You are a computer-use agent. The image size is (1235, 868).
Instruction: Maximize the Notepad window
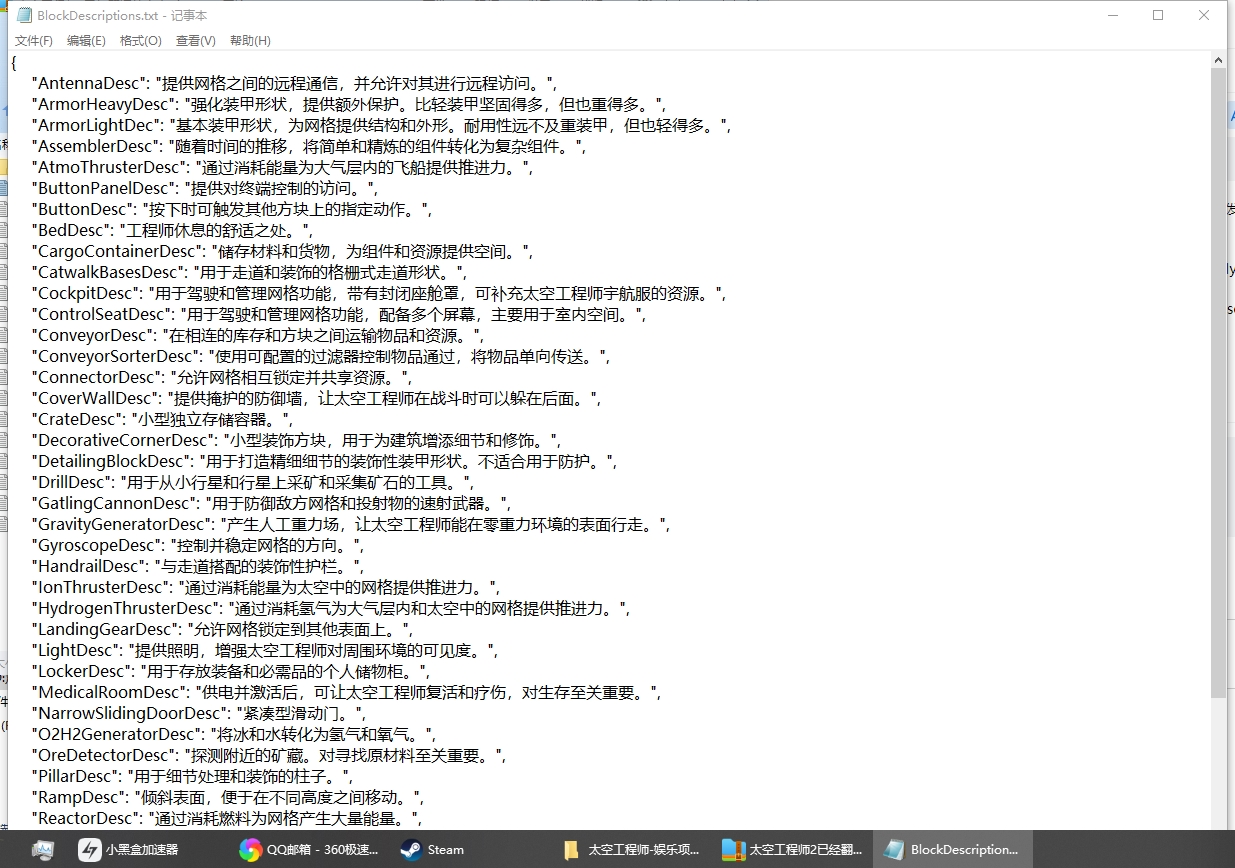coord(1158,15)
